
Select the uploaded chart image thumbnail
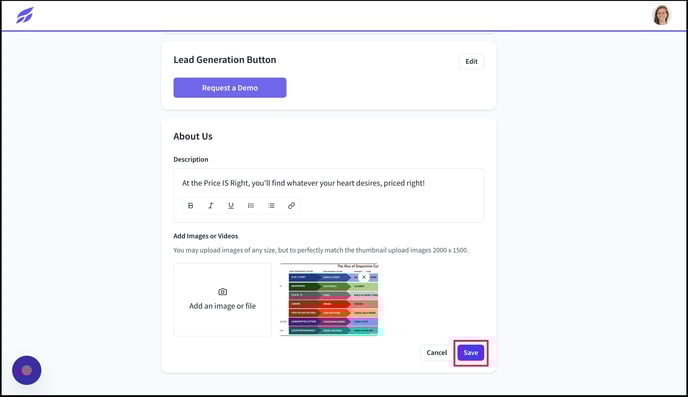(329, 300)
